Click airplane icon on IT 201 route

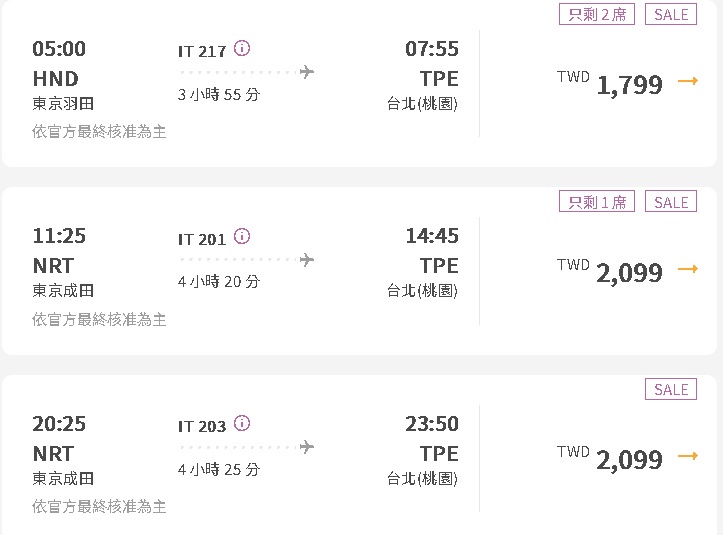tap(306, 260)
